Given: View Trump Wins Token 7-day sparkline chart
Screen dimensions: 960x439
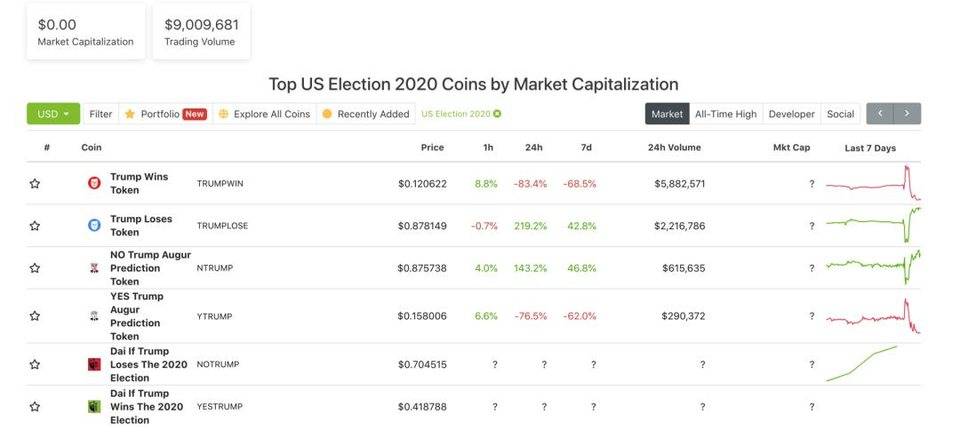Looking at the screenshot, I should 872,184.
